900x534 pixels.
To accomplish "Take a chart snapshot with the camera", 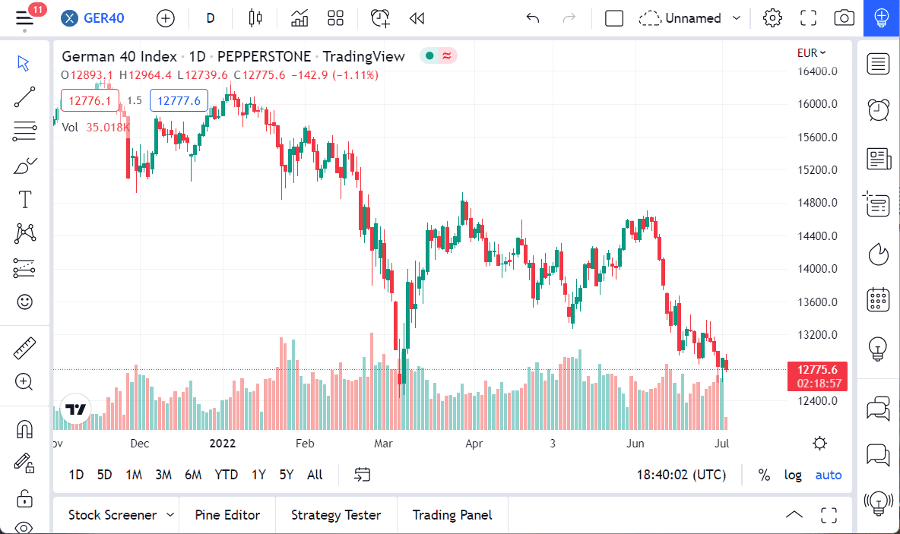I will click(x=845, y=18).
